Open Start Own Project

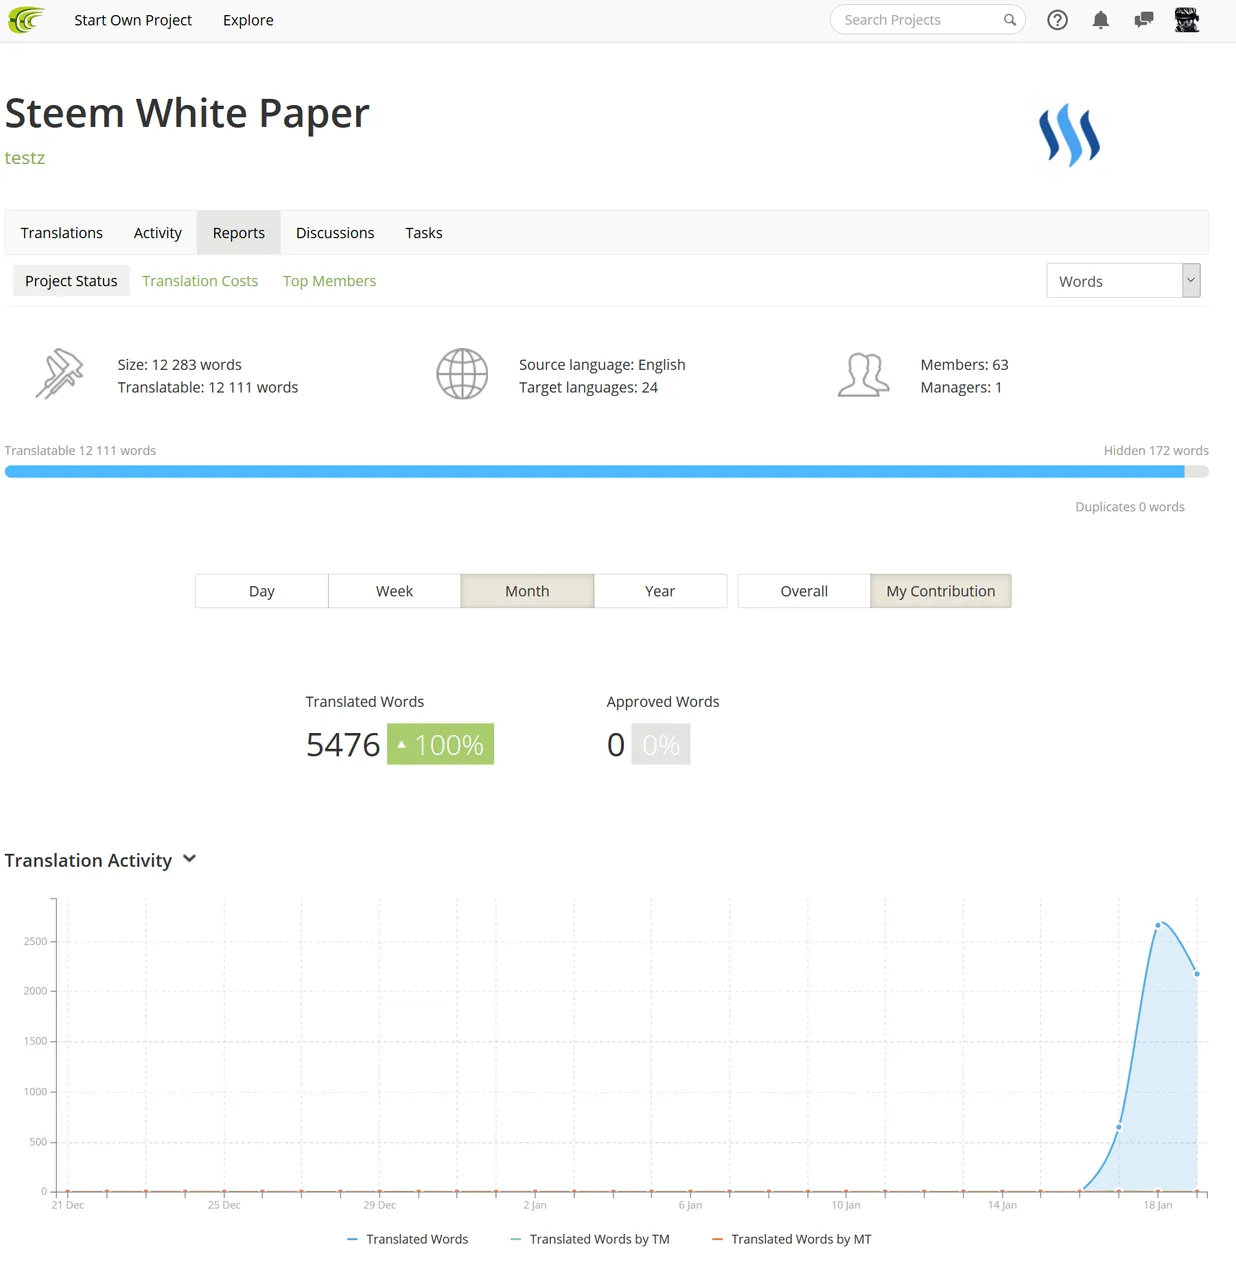pyautogui.click(x=133, y=20)
